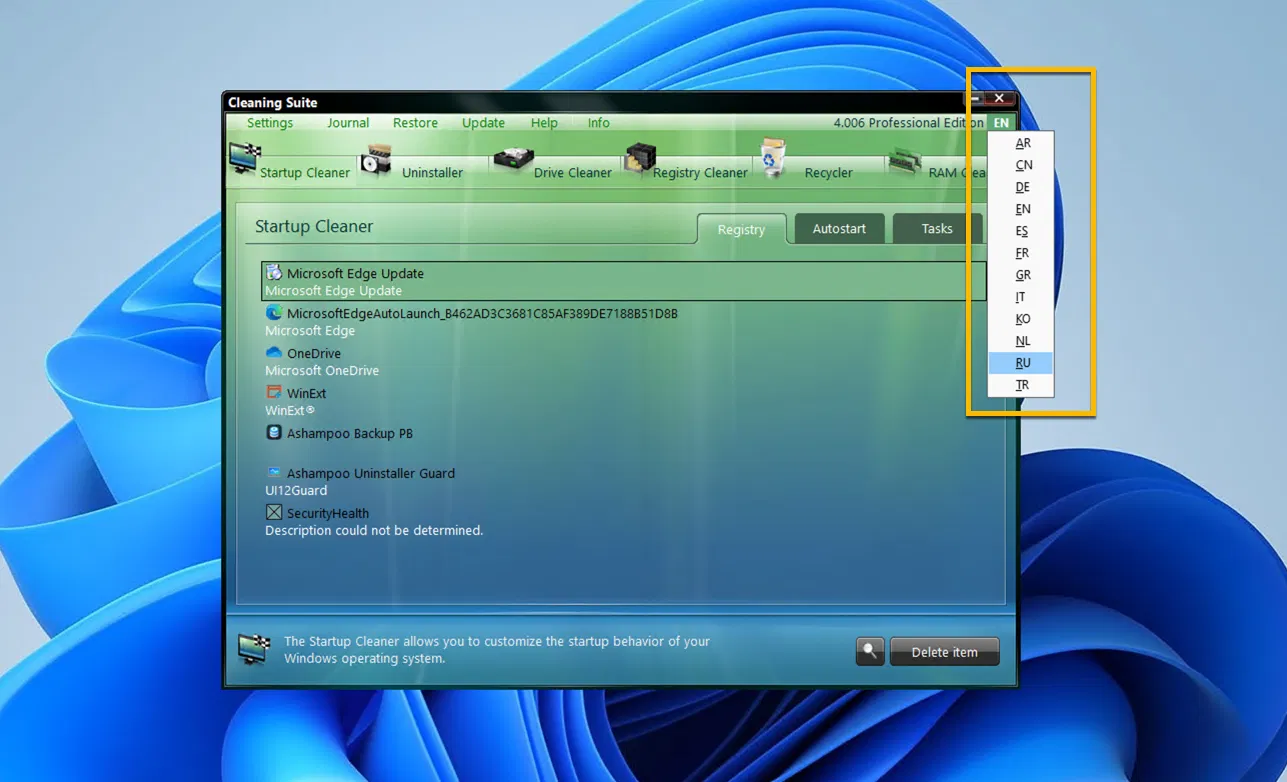Screen dimensions: 1287x782
Task: Select ES from the language list
Action: click(1021, 231)
